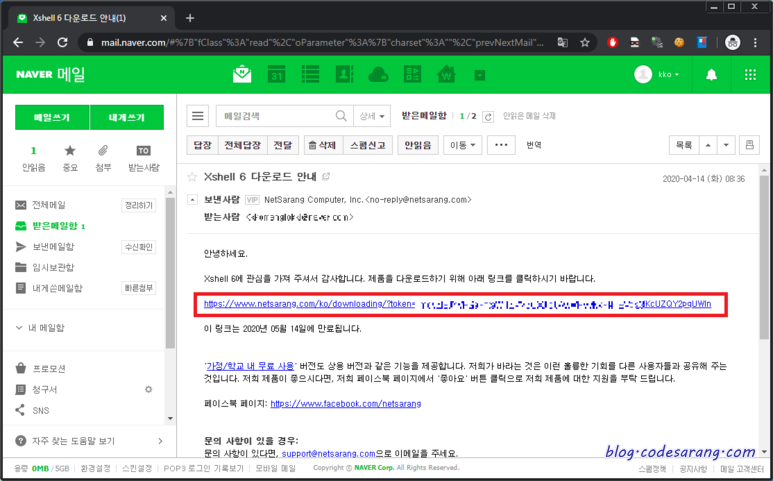Open the 프로모션 folder
Image resolution: width=773 pixels, height=481 pixels.
[x=49, y=369]
